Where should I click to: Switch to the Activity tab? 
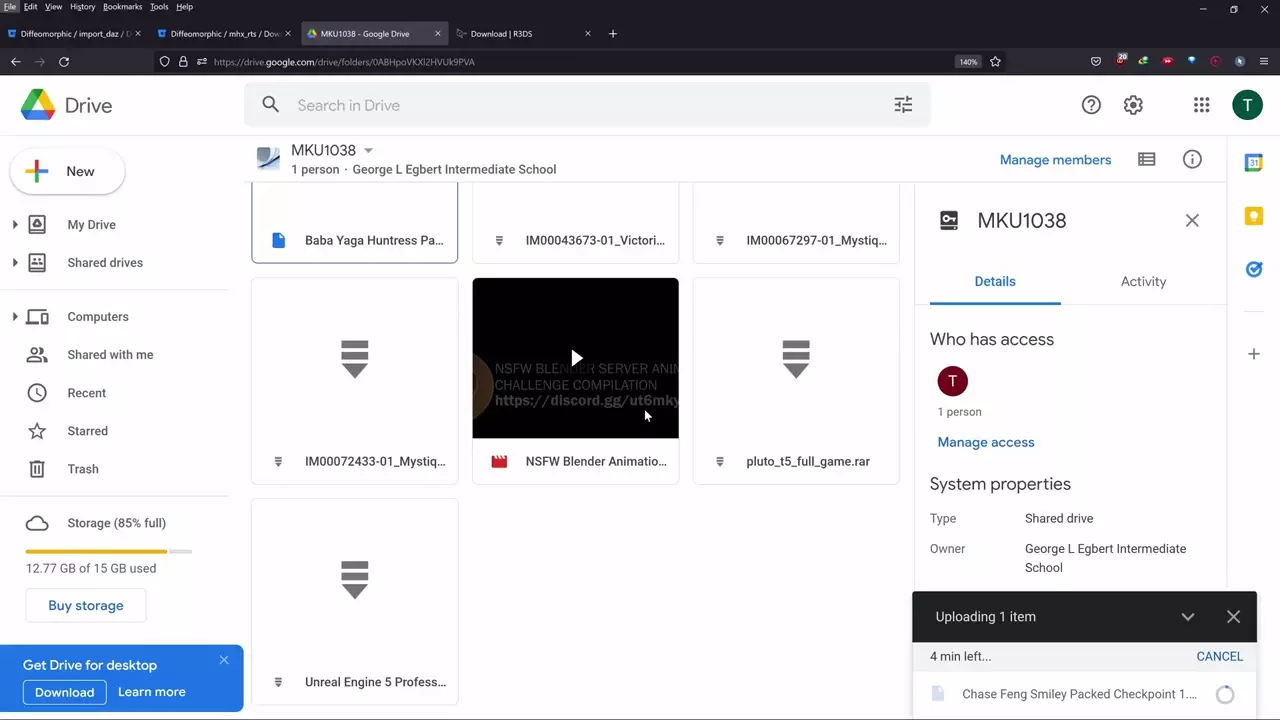[x=1143, y=282]
